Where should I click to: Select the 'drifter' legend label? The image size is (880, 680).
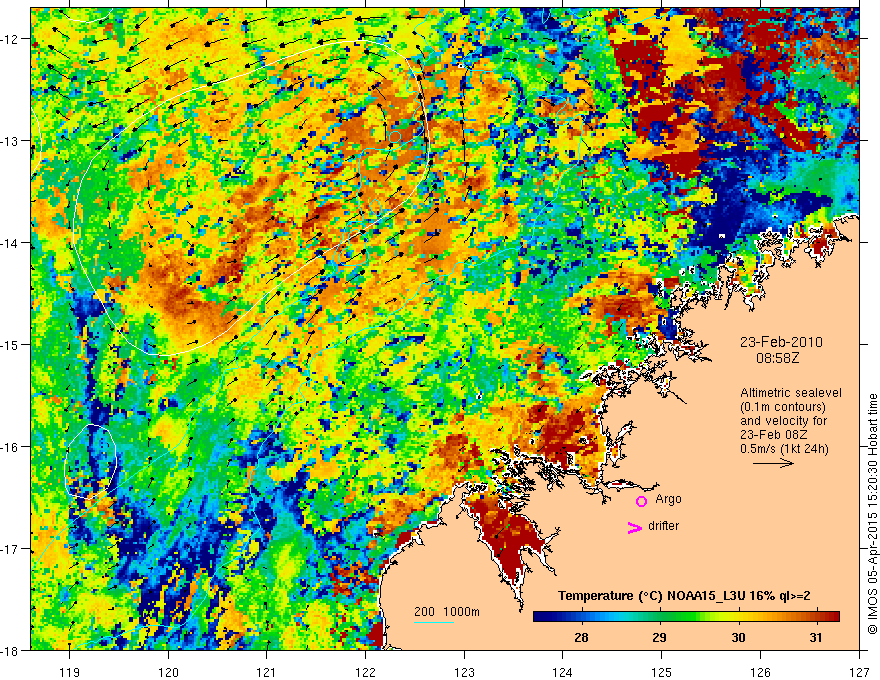(663, 526)
